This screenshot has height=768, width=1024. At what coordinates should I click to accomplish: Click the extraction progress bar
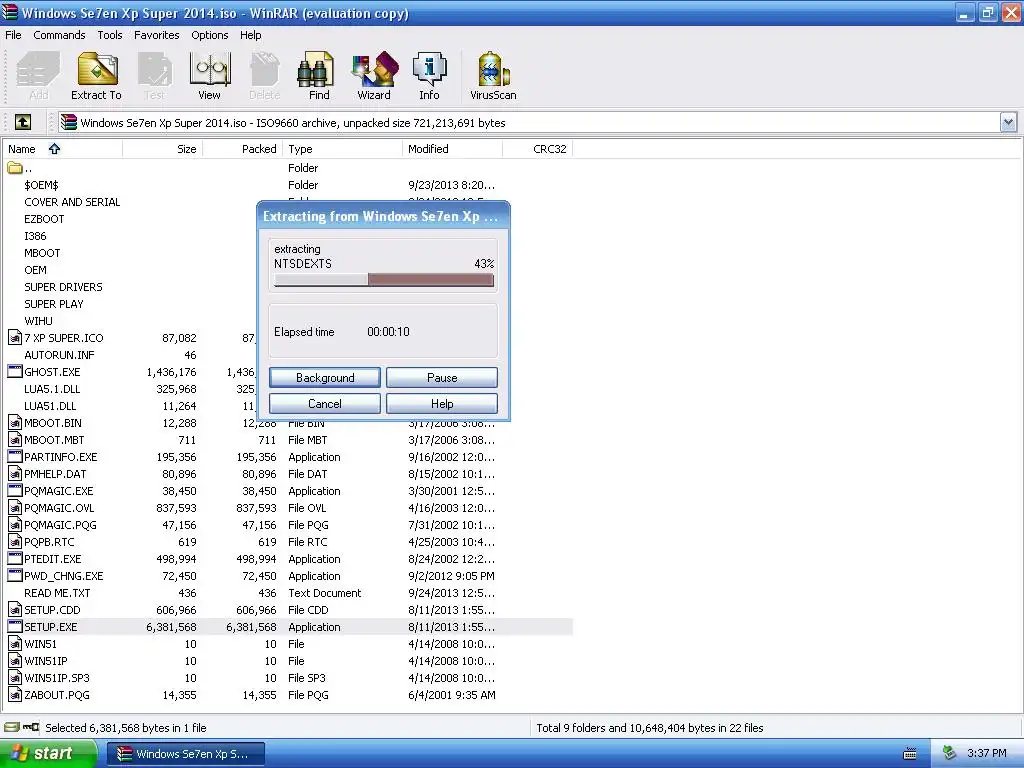pyautogui.click(x=384, y=280)
